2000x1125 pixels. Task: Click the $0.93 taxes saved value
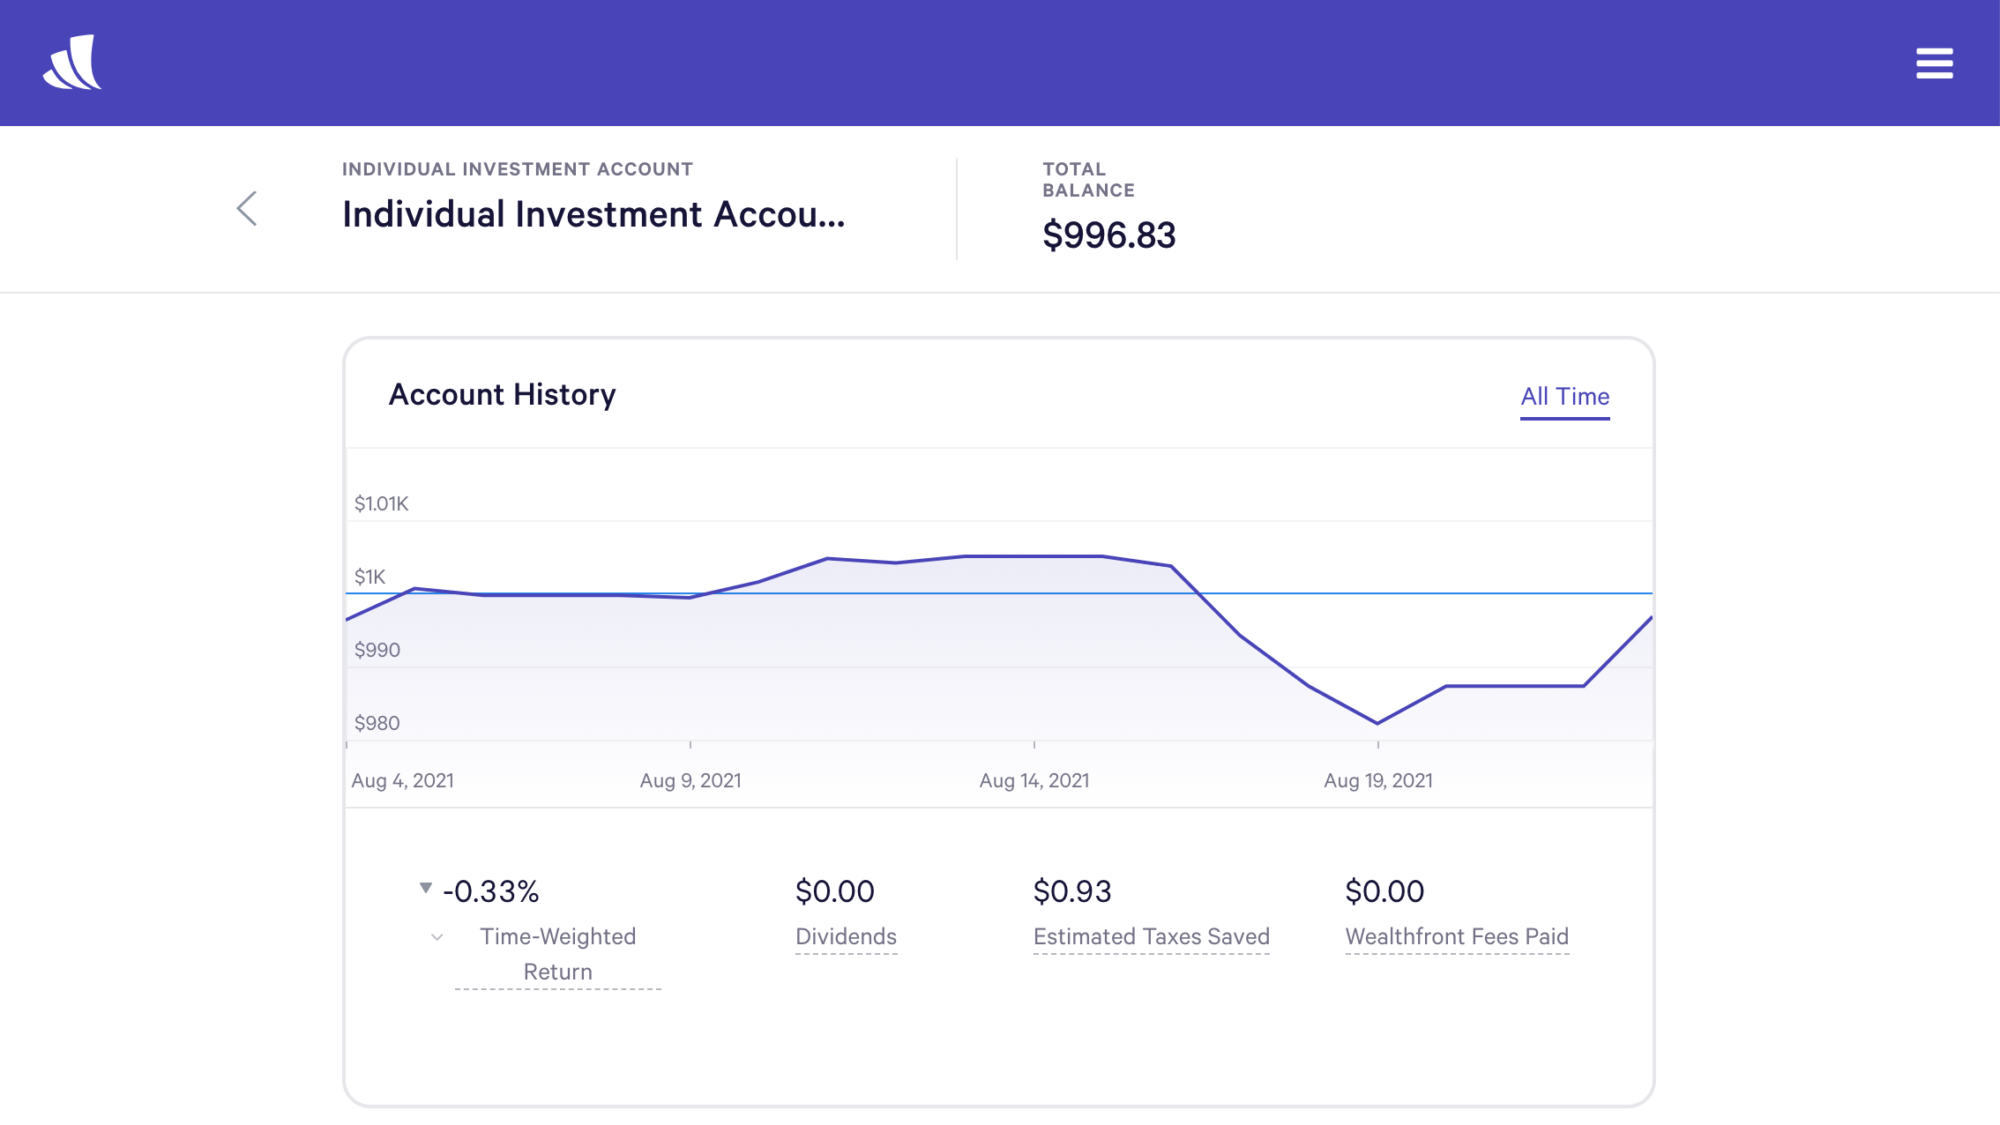pos(1072,891)
